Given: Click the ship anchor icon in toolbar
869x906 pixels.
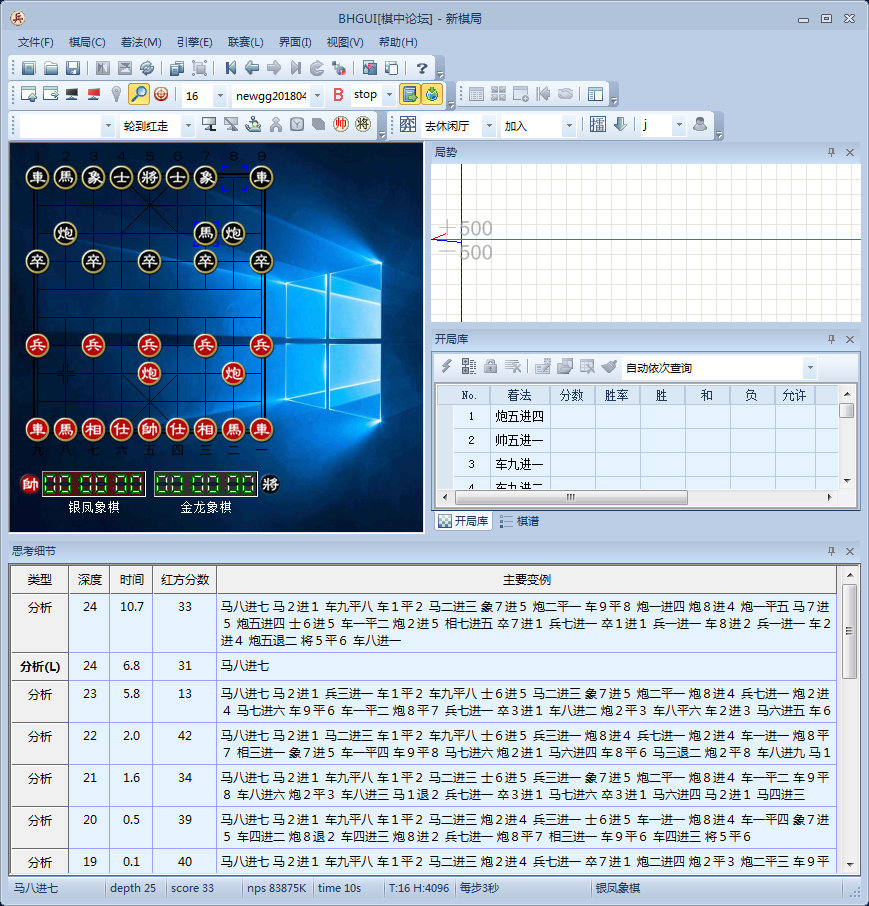Looking at the screenshot, I should [253, 124].
